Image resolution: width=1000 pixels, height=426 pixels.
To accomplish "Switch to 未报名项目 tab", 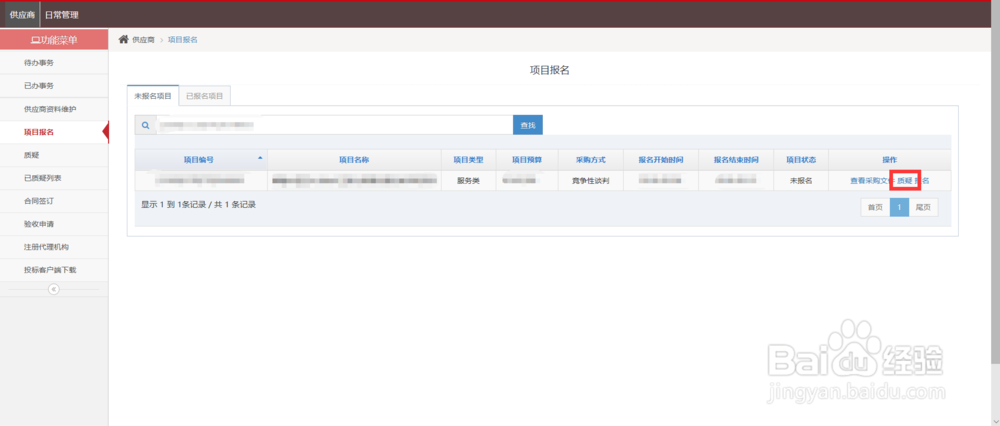I will pyautogui.click(x=152, y=96).
